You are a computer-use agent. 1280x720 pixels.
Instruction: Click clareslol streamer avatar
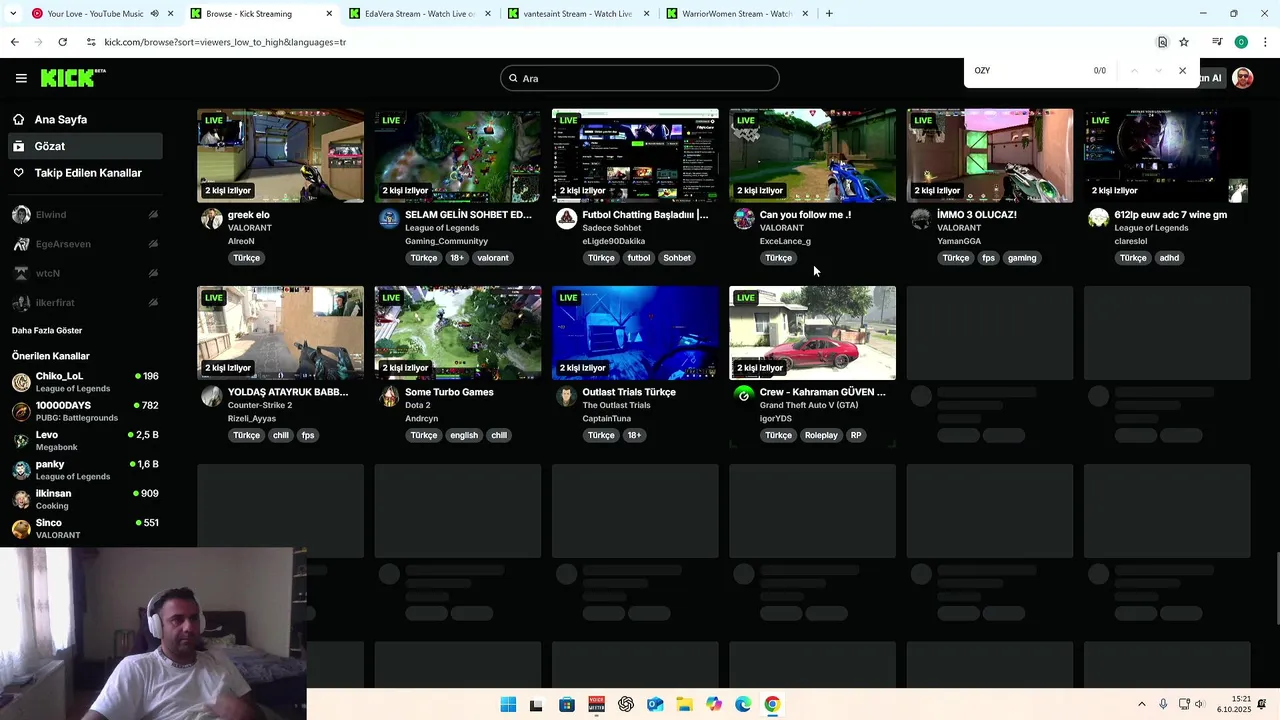[1098, 219]
